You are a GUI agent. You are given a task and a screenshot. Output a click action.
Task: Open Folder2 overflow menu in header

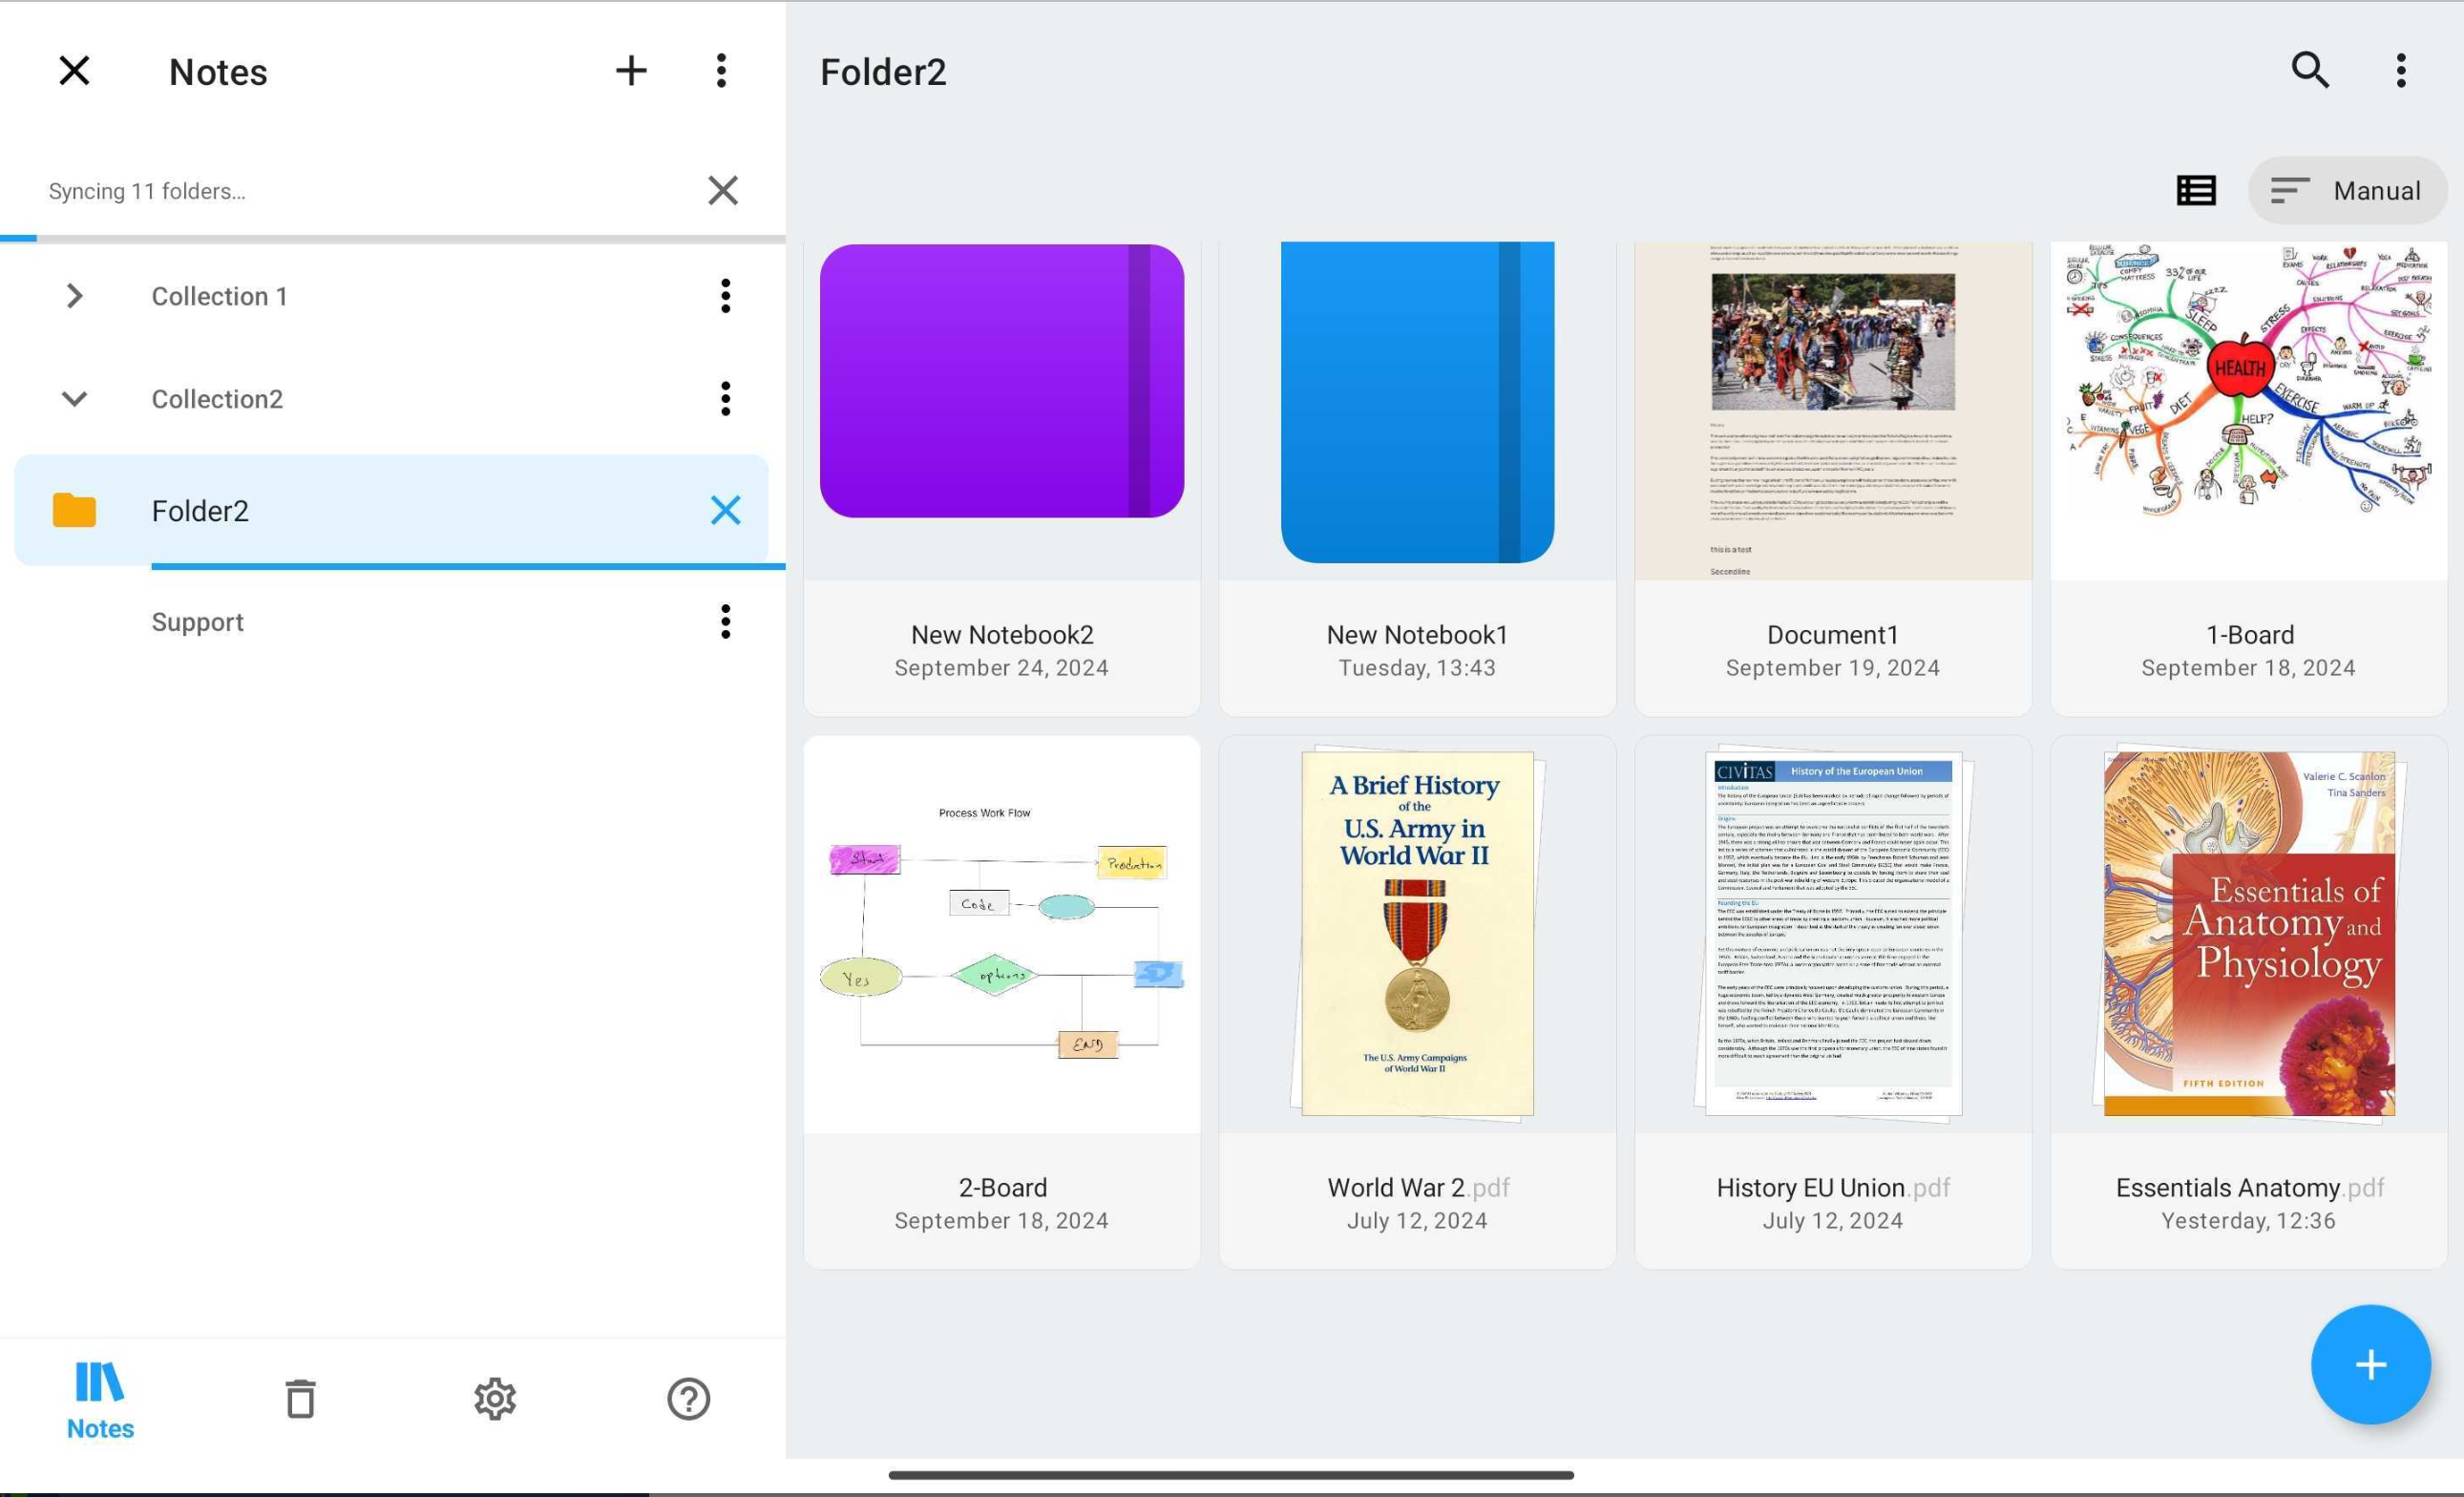coord(2400,71)
